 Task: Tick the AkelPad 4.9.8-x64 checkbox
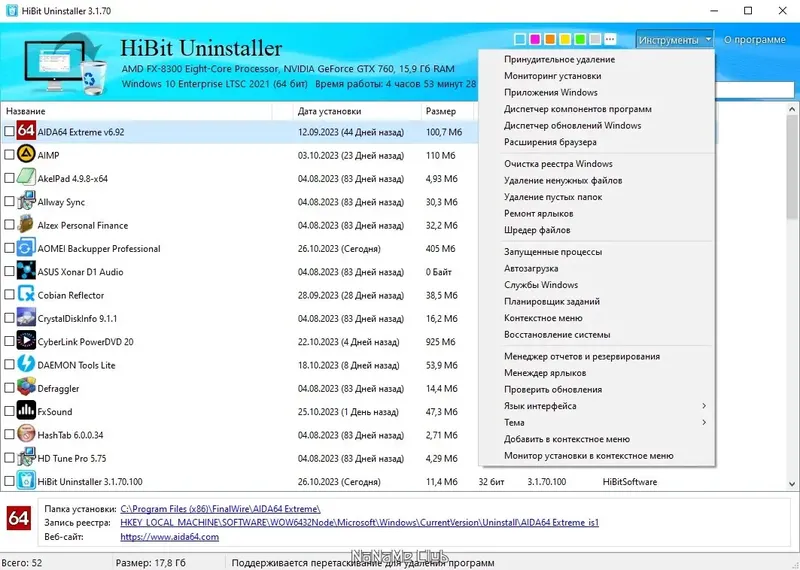[9, 178]
